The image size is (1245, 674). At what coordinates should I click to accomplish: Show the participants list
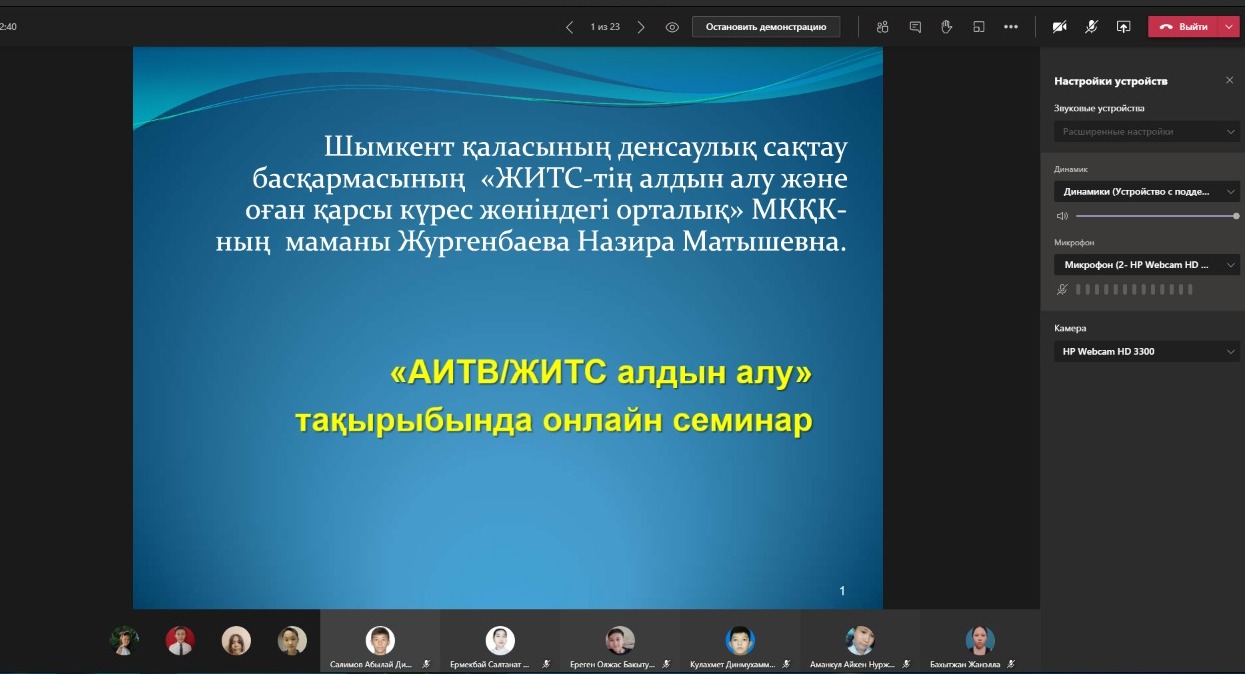pyautogui.click(x=882, y=27)
